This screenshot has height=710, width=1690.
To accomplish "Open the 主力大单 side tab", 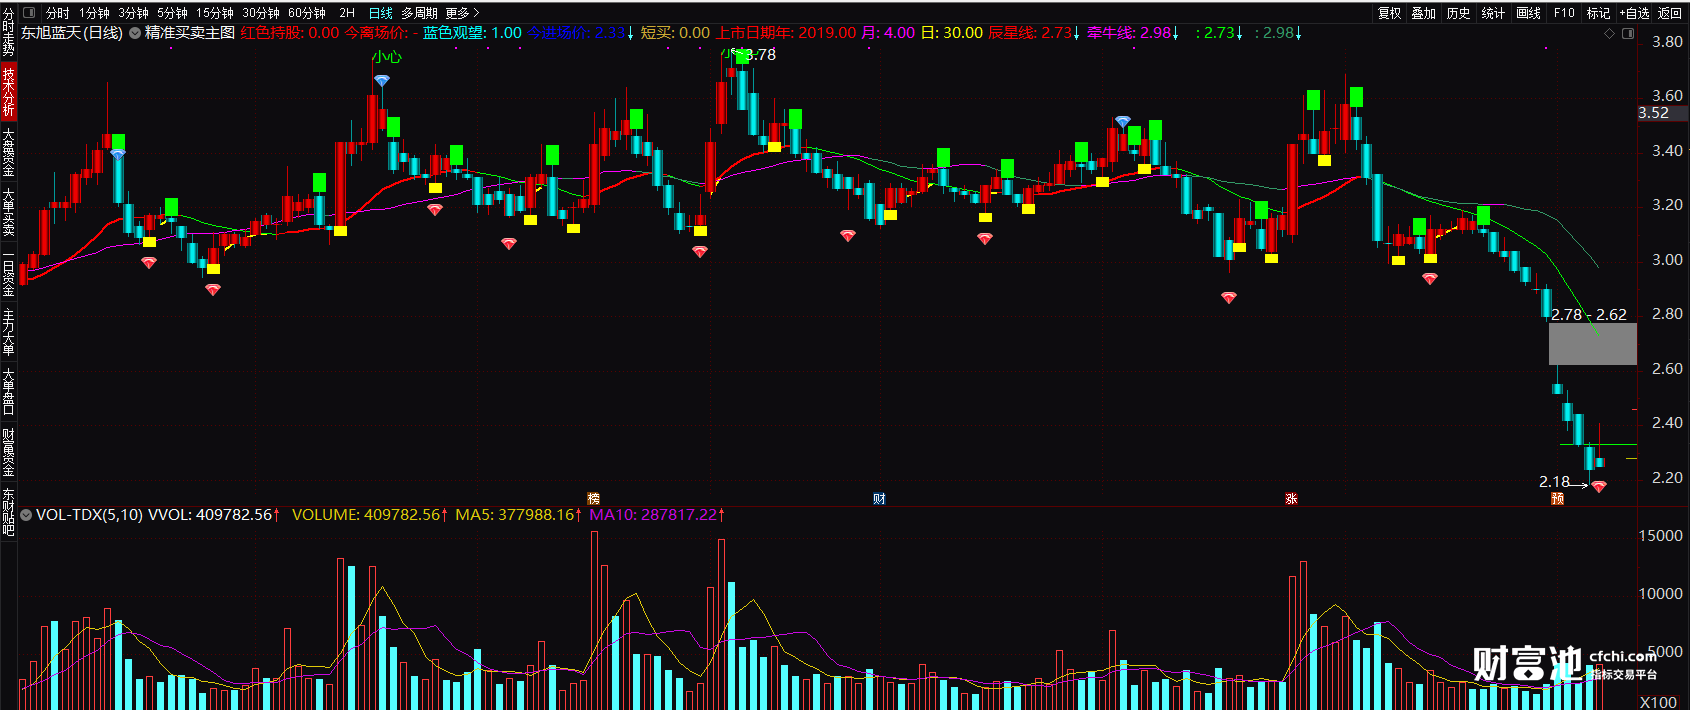I will coord(8,333).
